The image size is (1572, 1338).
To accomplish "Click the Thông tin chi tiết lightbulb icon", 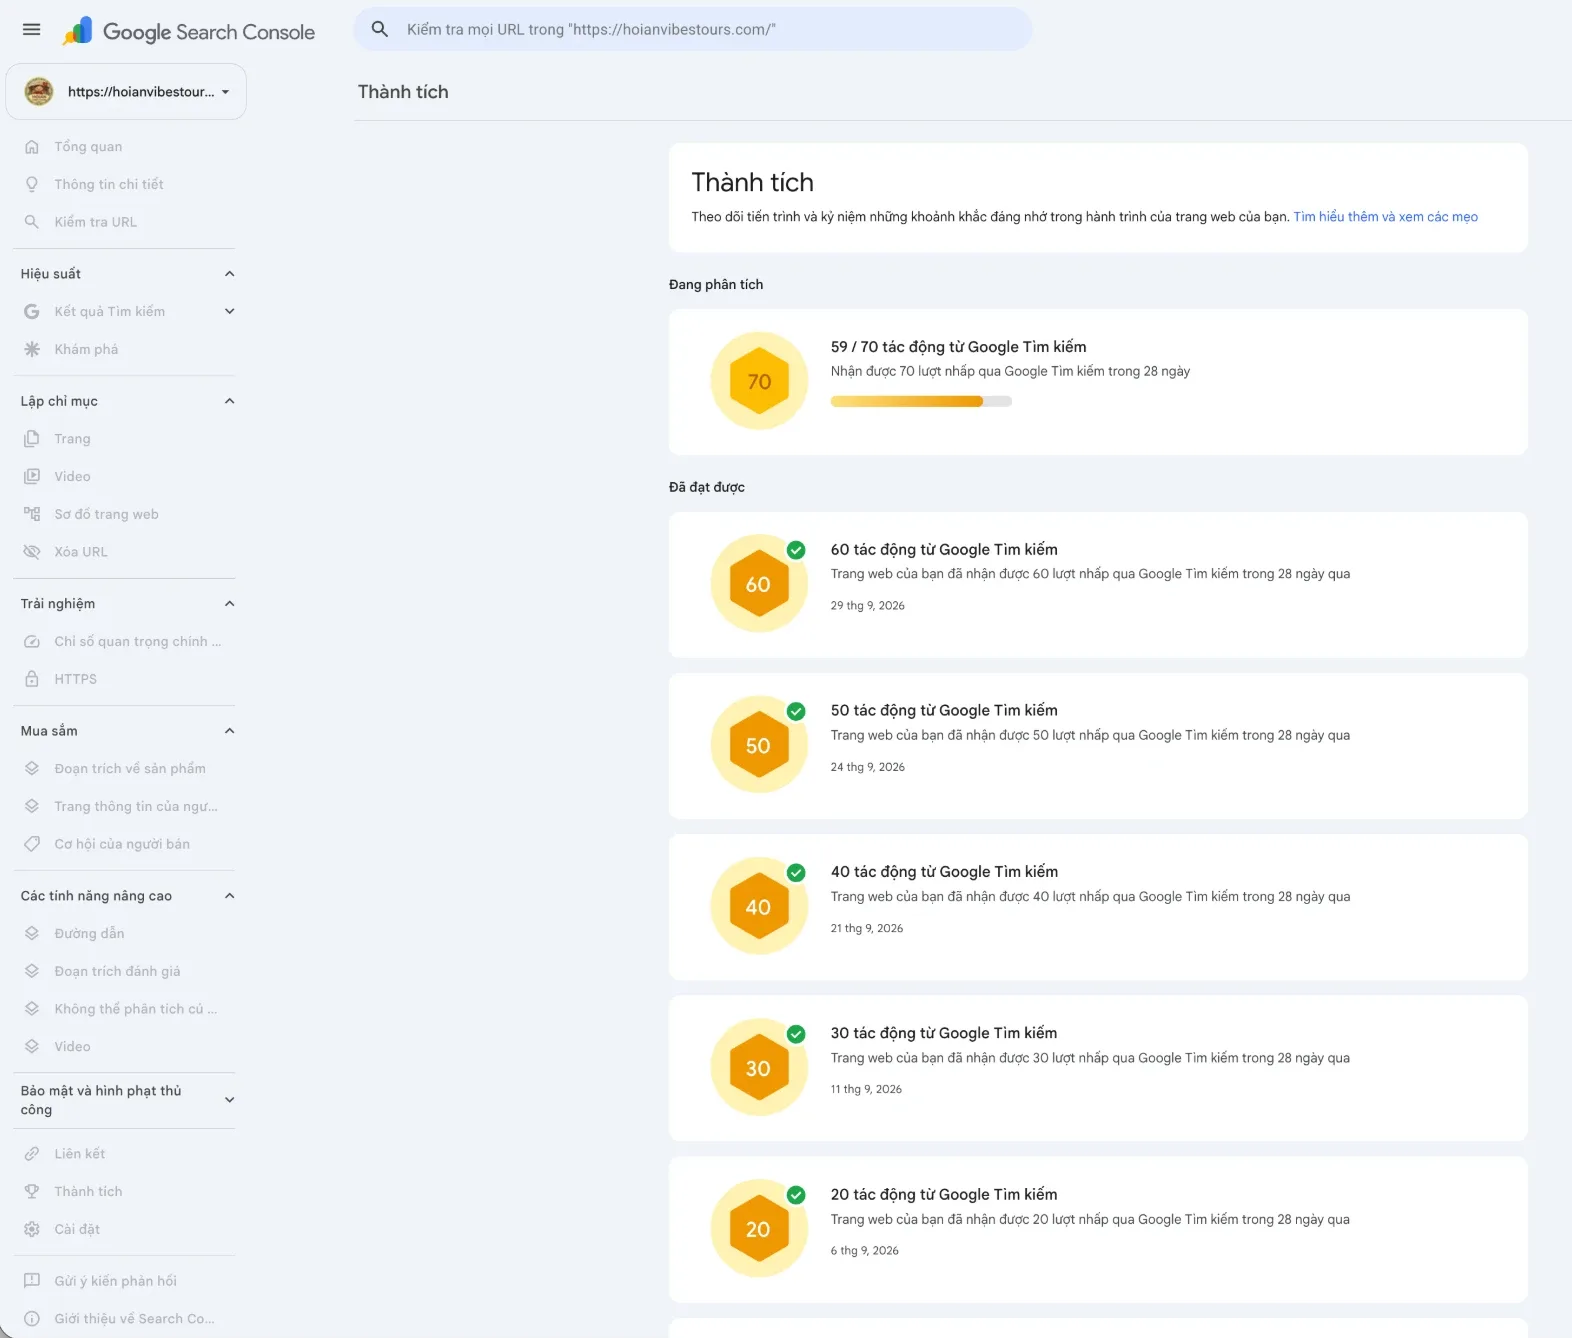I will 32,184.
